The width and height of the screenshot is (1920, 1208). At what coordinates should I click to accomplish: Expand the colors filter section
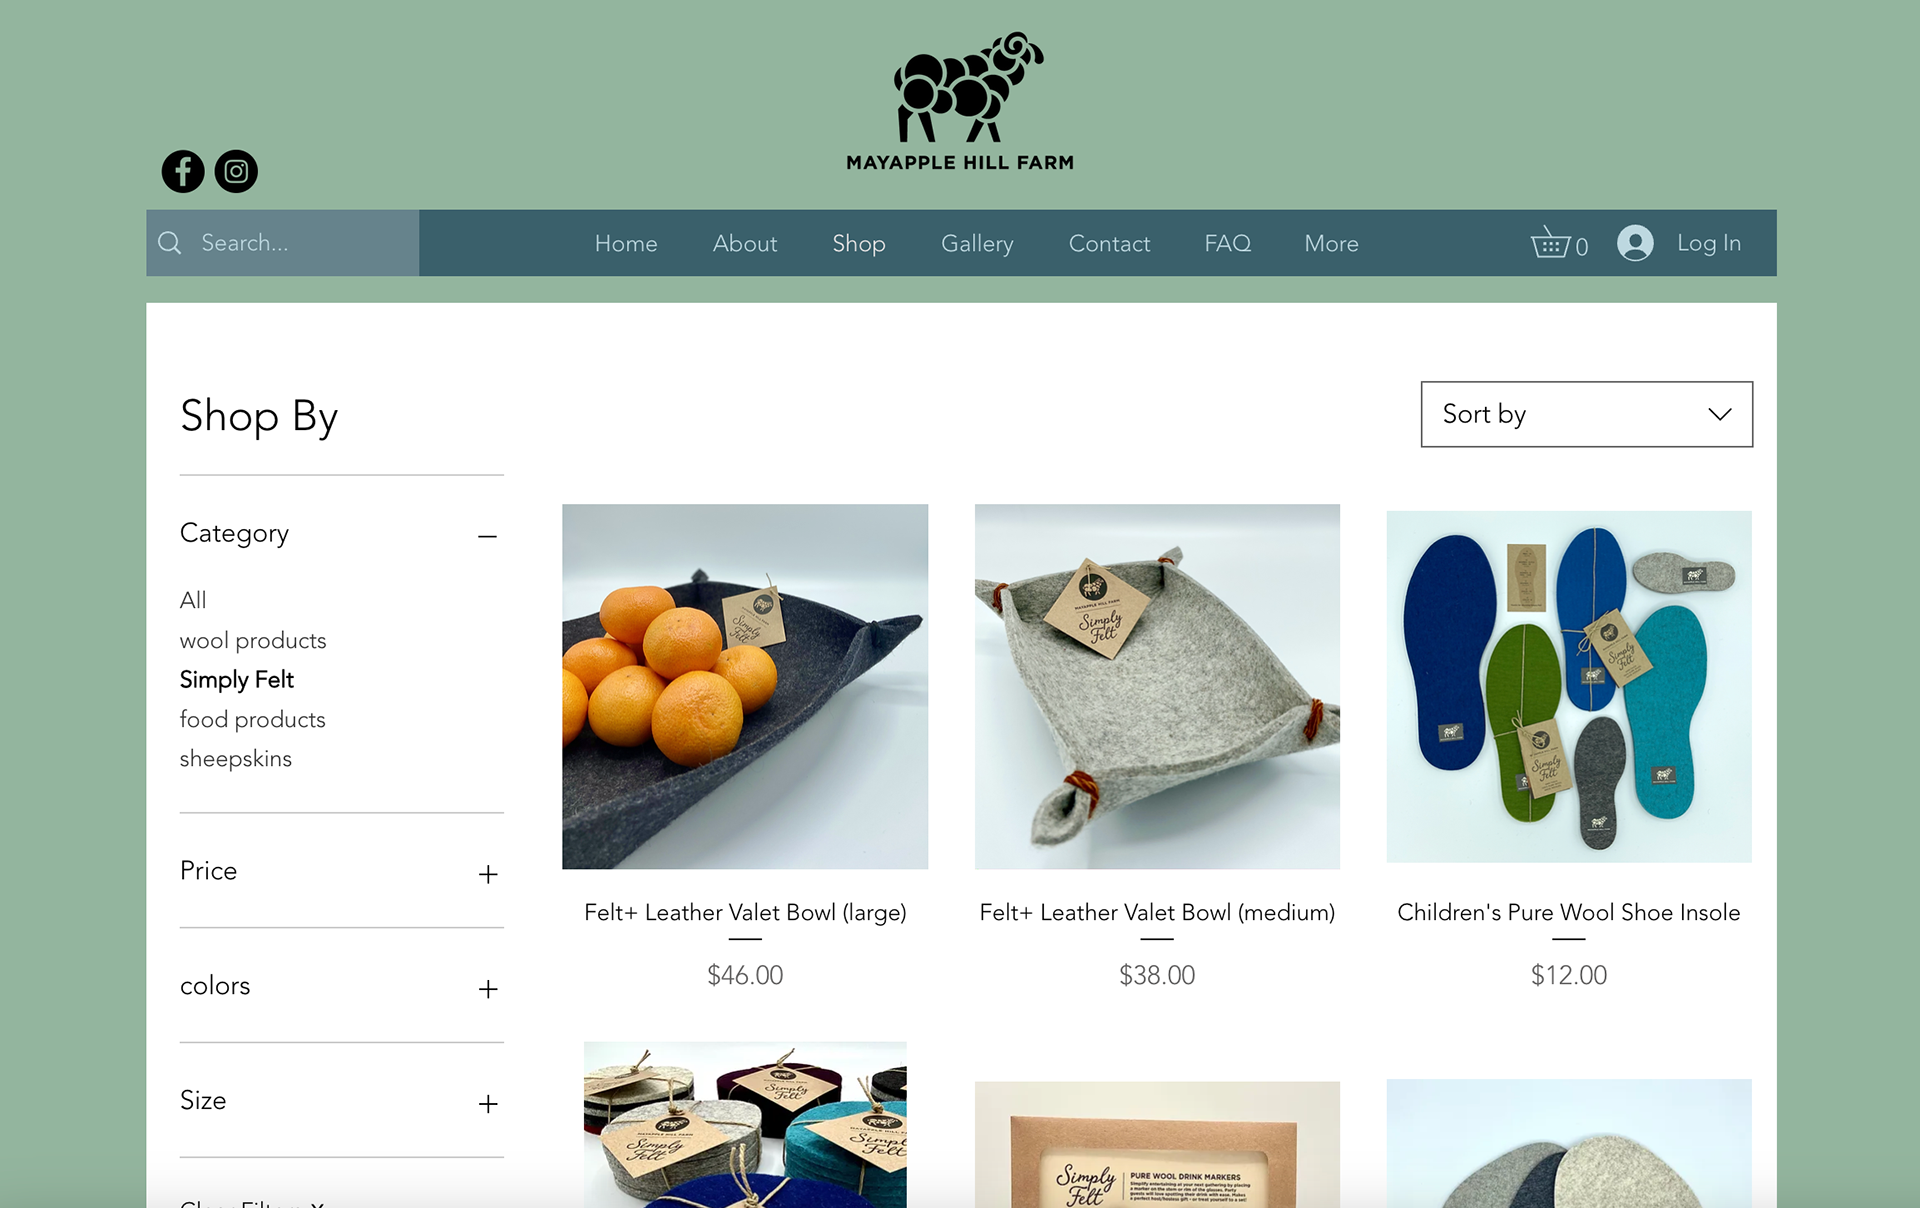[487, 989]
